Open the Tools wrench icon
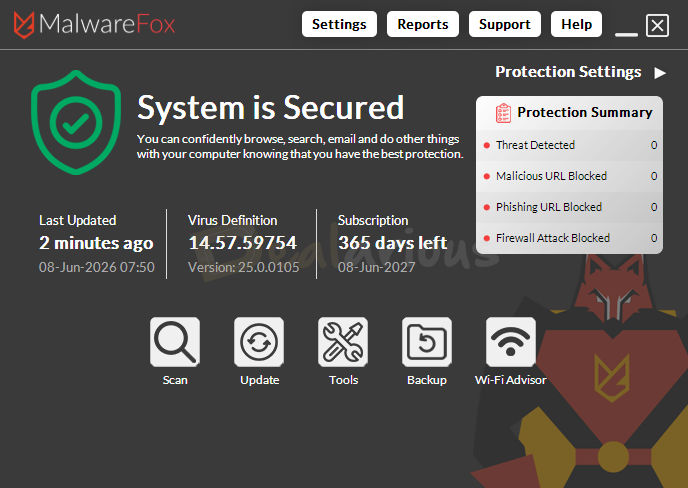The width and height of the screenshot is (688, 488). coord(343,342)
